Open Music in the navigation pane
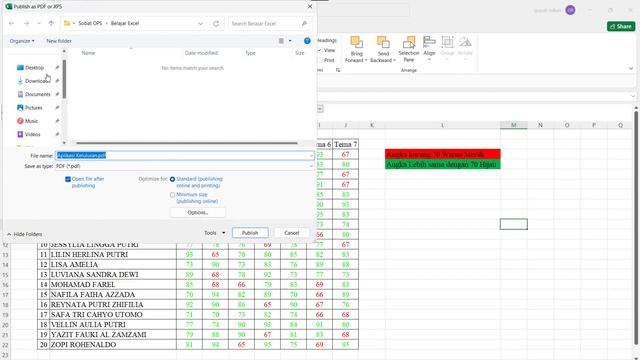The width and height of the screenshot is (640, 360). [31, 121]
